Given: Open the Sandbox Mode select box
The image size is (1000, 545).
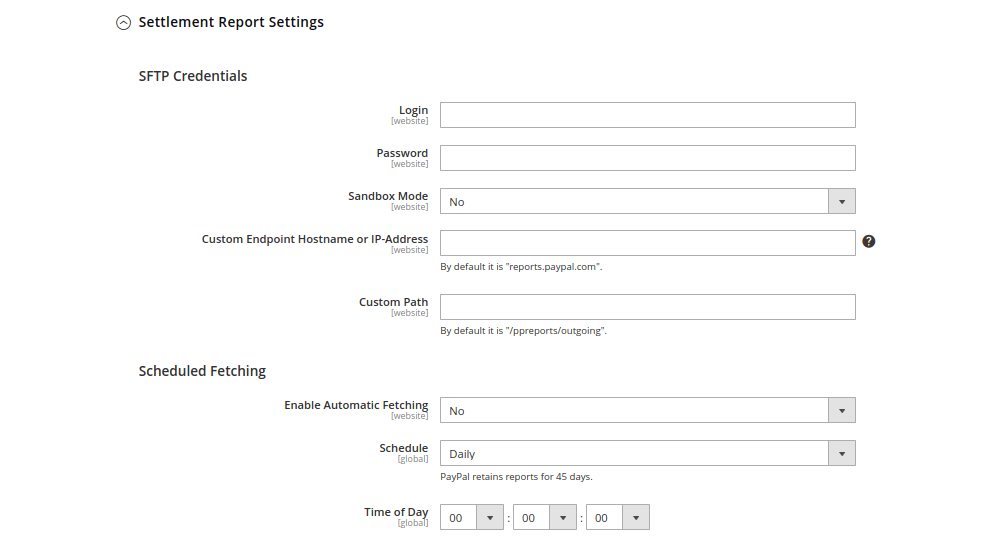Looking at the screenshot, I should click(x=635, y=202).
